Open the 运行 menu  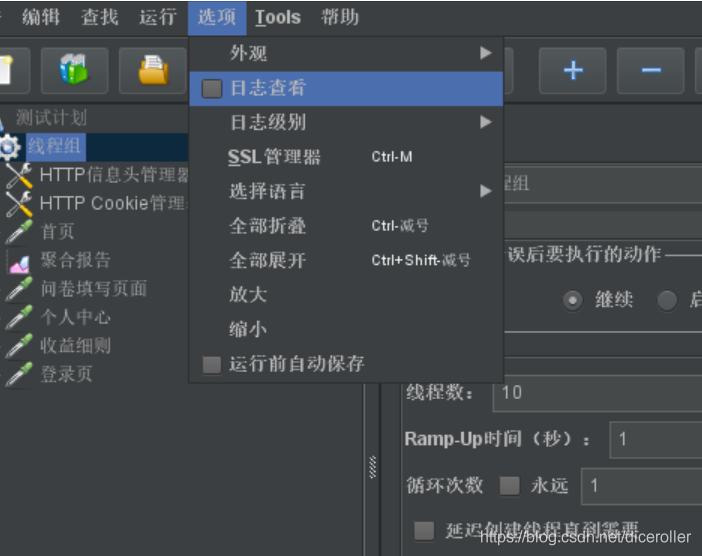point(158,17)
